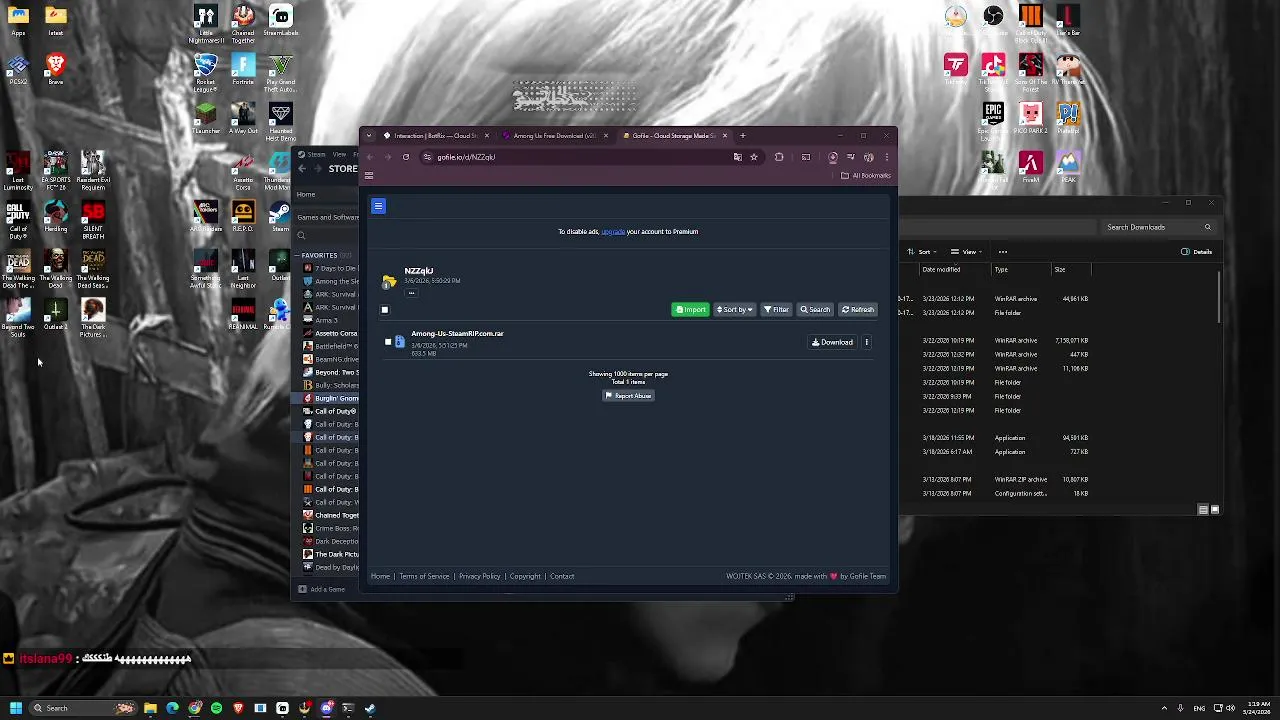Select Chained Together in Steam library list
The width and height of the screenshot is (1280, 720).
[331, 515]
